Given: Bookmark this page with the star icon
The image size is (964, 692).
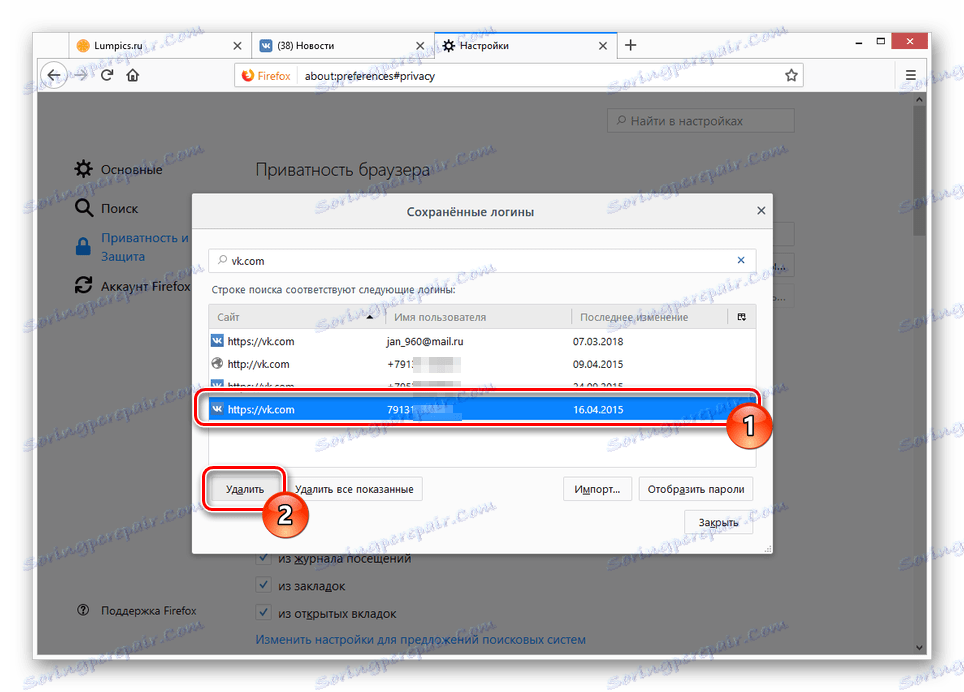Looking at the screenshot, I should coord(791,76).
